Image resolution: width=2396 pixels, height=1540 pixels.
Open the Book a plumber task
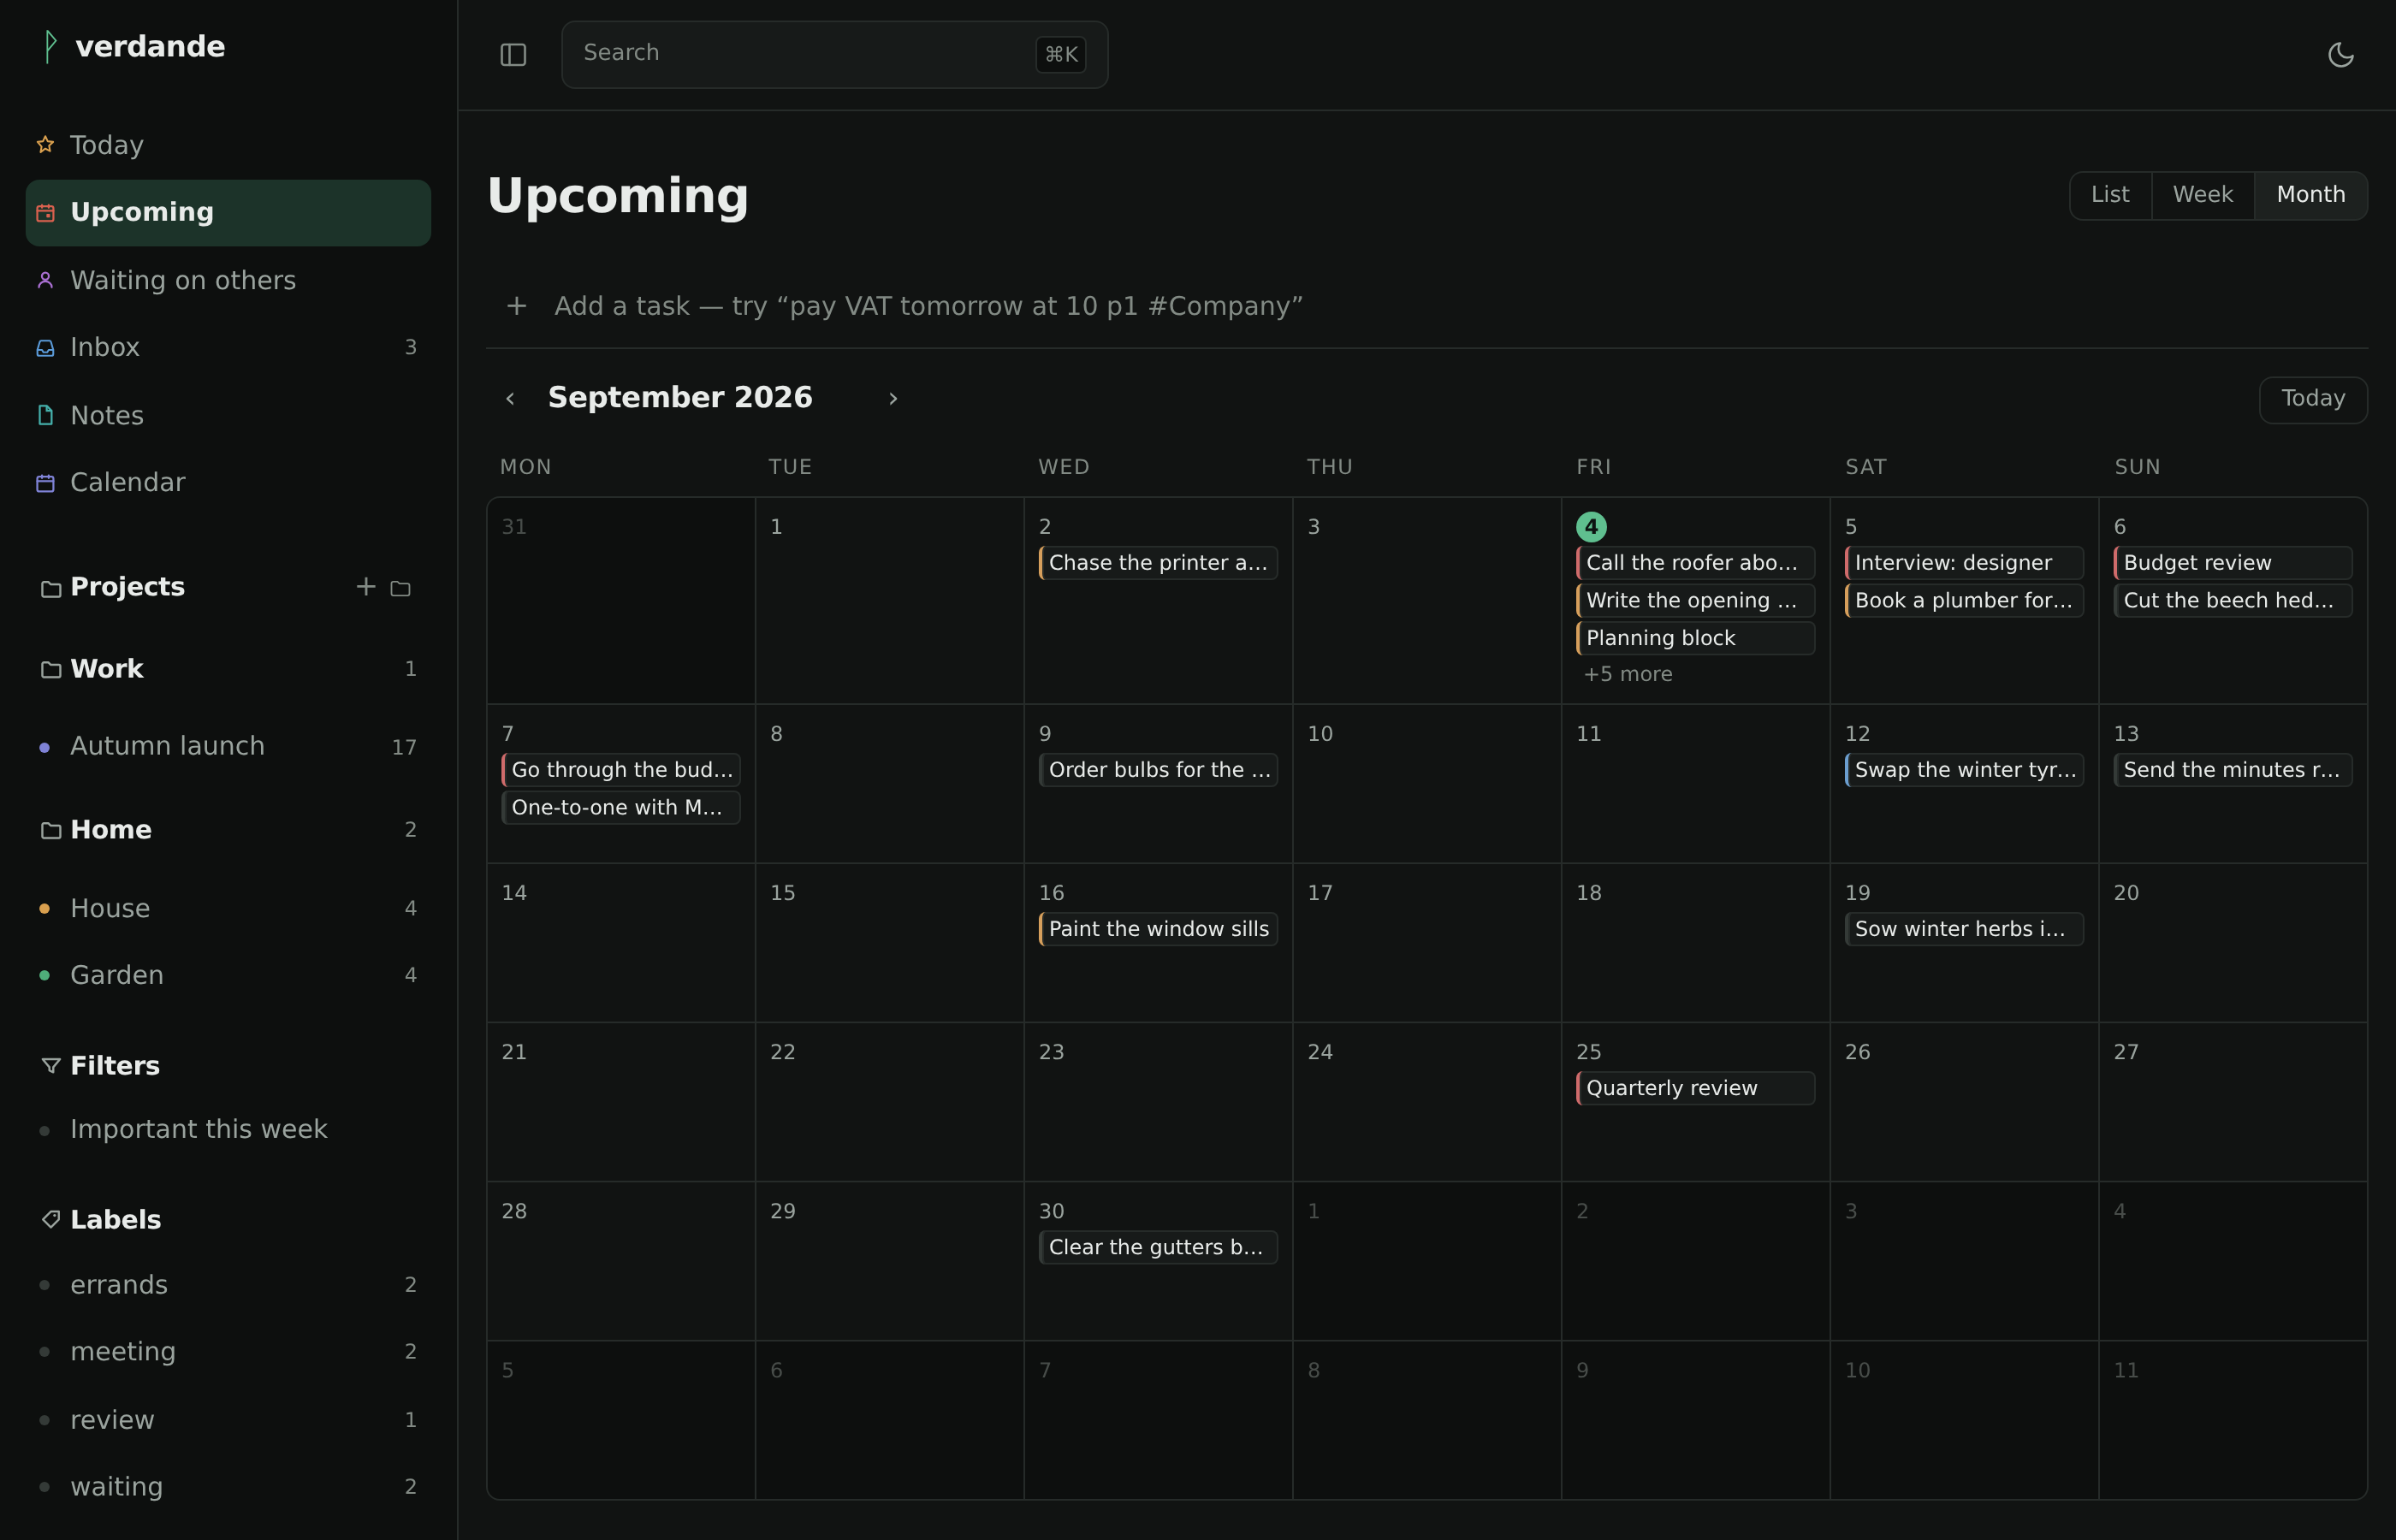pos(1964,601)
